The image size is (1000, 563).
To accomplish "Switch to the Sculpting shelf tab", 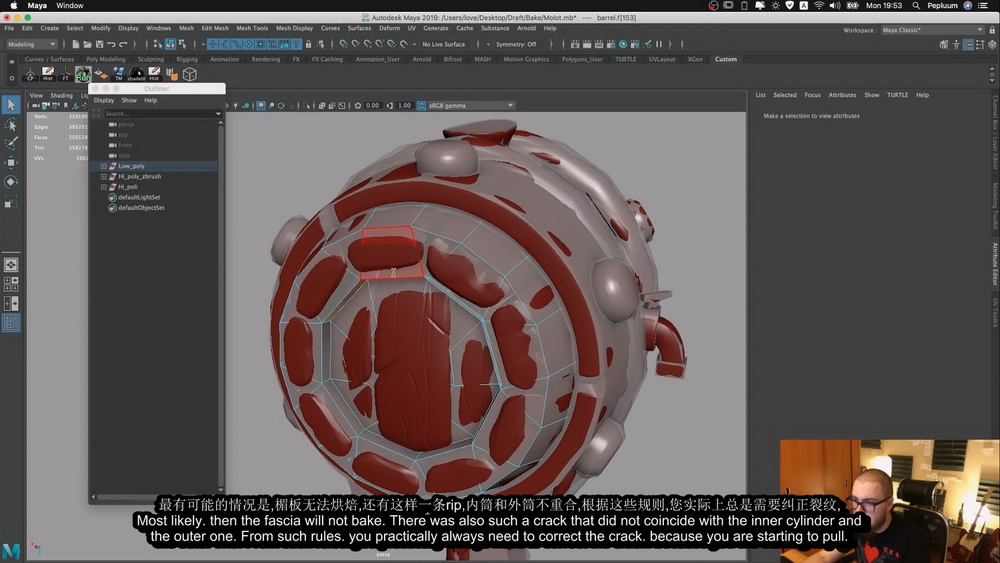I will point(151,59).
